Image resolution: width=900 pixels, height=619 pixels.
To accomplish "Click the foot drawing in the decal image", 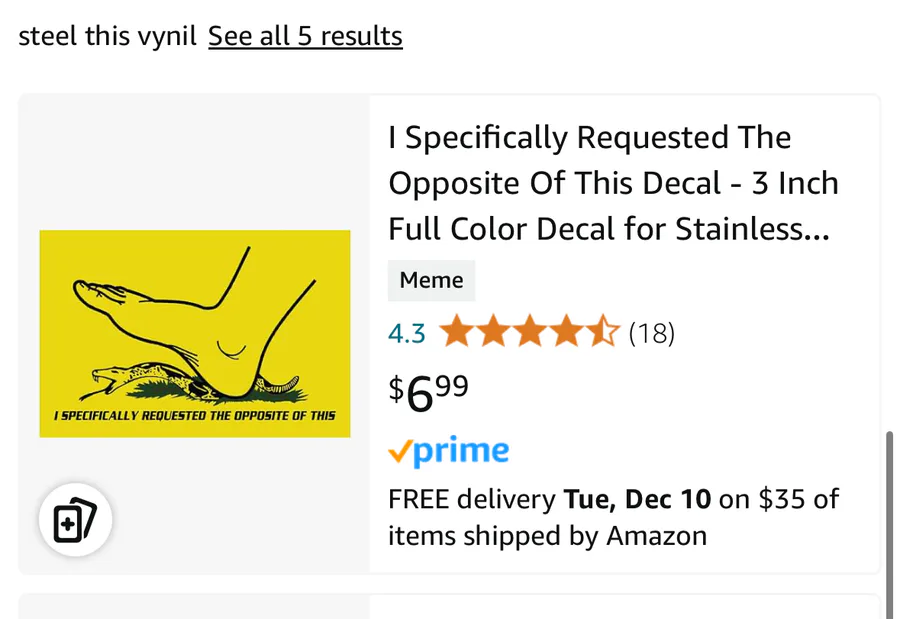I will (200, 320).
